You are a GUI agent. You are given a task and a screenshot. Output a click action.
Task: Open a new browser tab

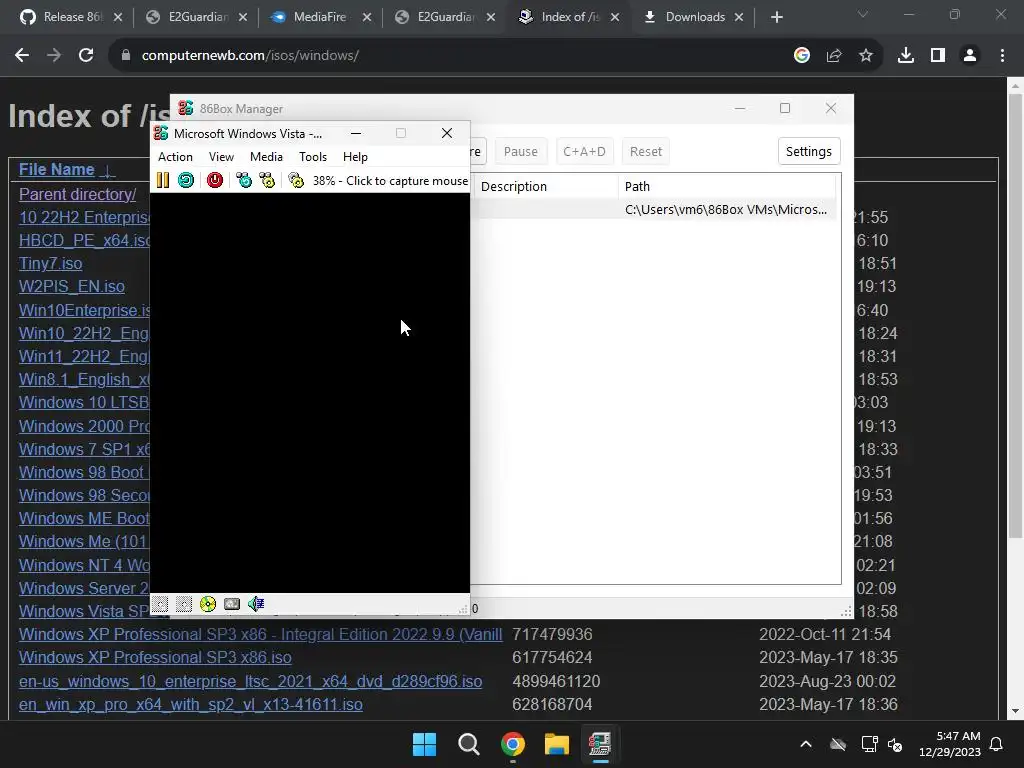[x=776, y=17]
